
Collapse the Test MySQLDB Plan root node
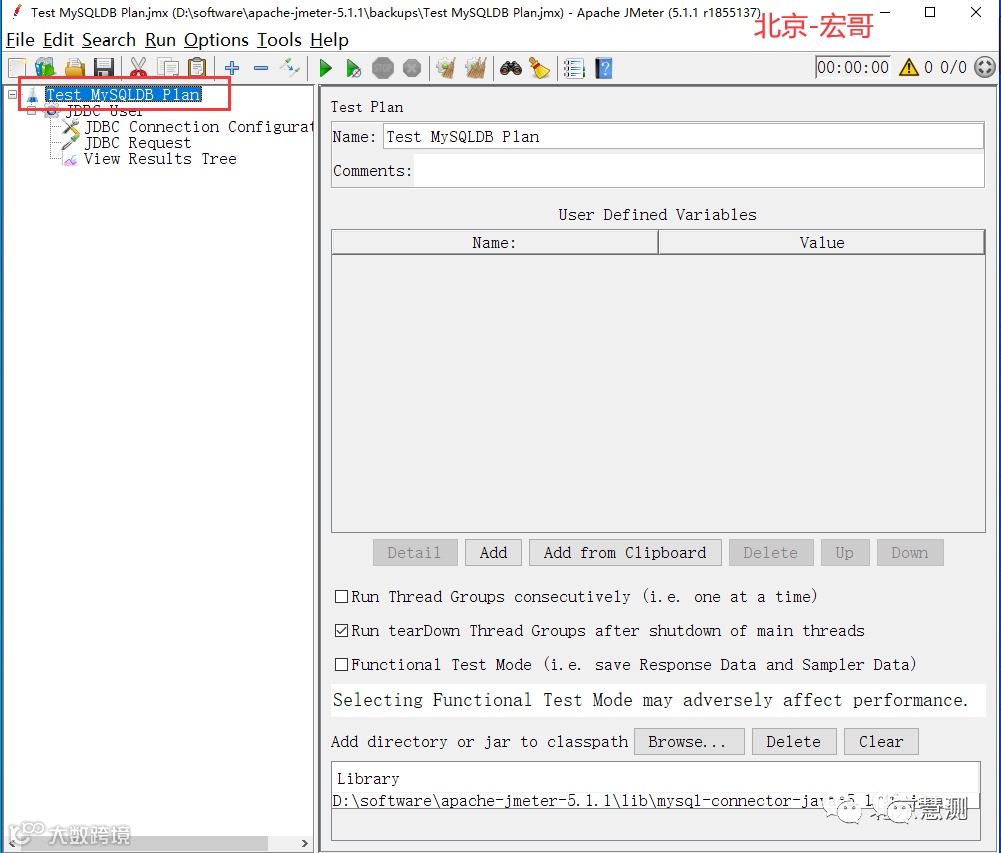(x=12, y=94)
